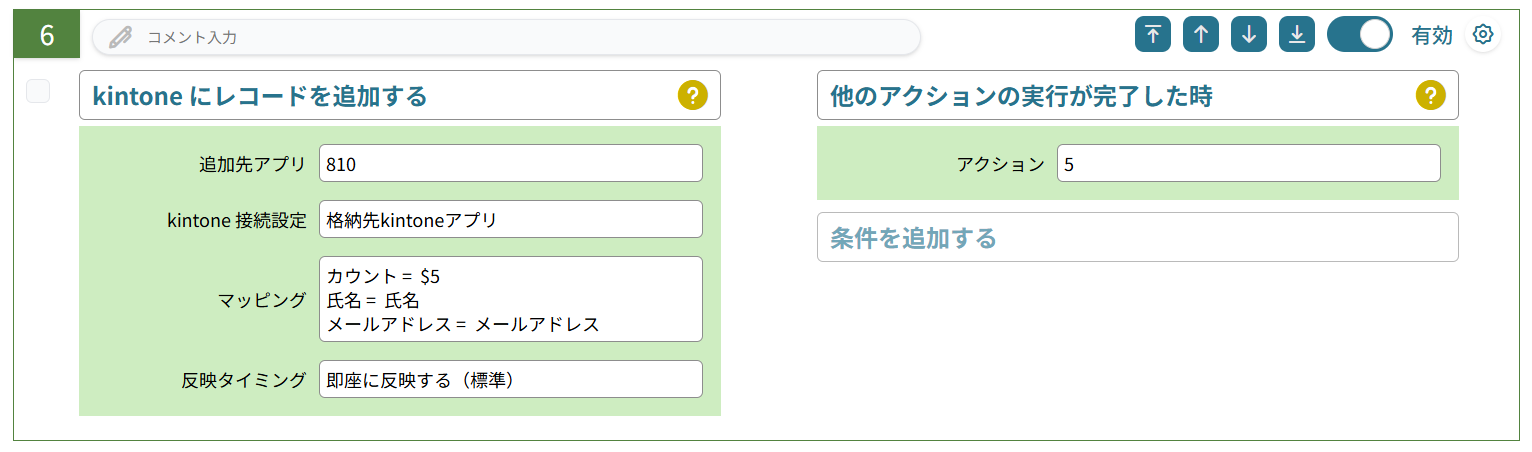Select 条件を追加する to add condition
Image resolution: width=1532 pixels, height=452 pixels.
pyautogui.click(x=1138, y=237)
